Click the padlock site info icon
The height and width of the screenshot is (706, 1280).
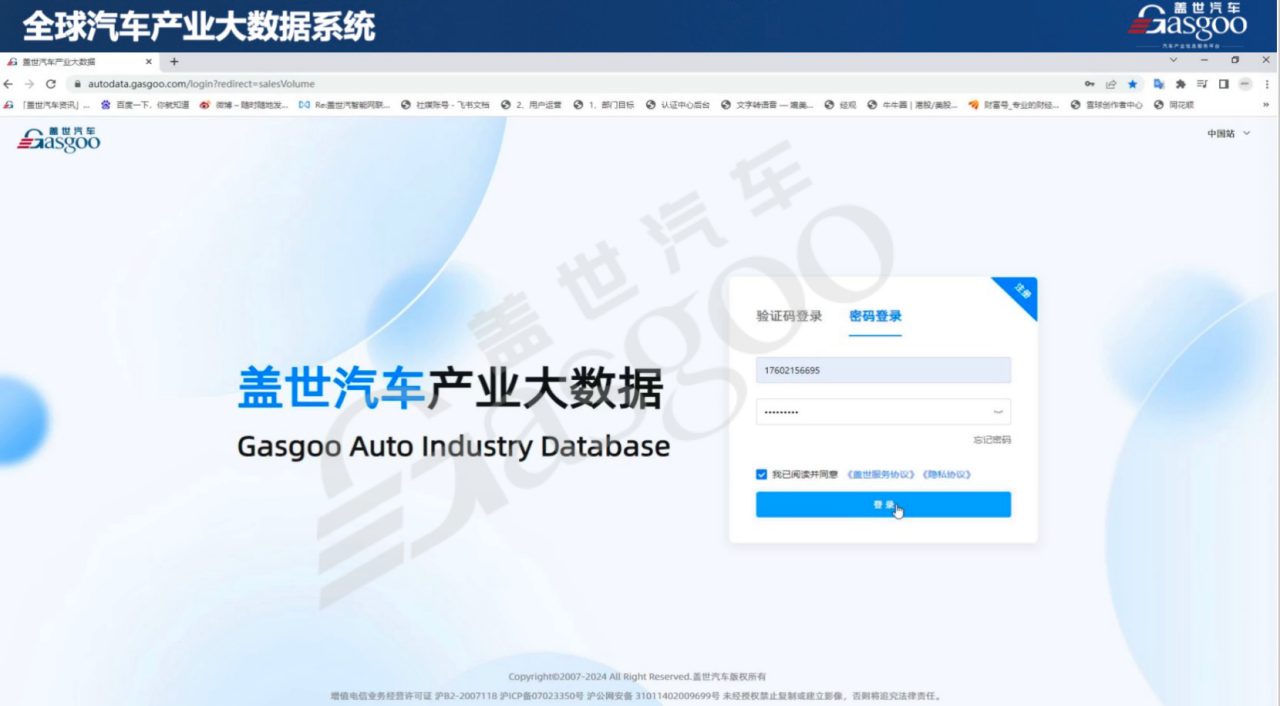point(77,84)
